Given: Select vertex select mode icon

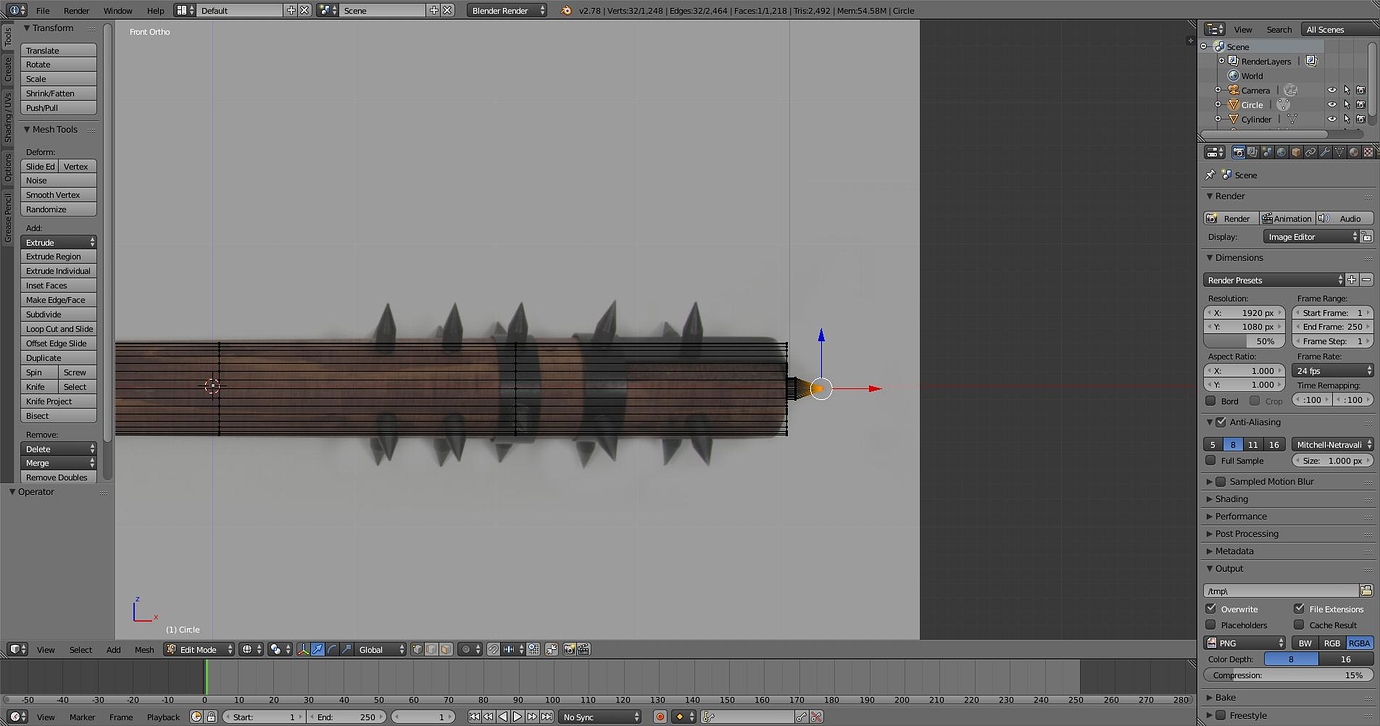Looking at the screenshot, I should click(418, 649).
